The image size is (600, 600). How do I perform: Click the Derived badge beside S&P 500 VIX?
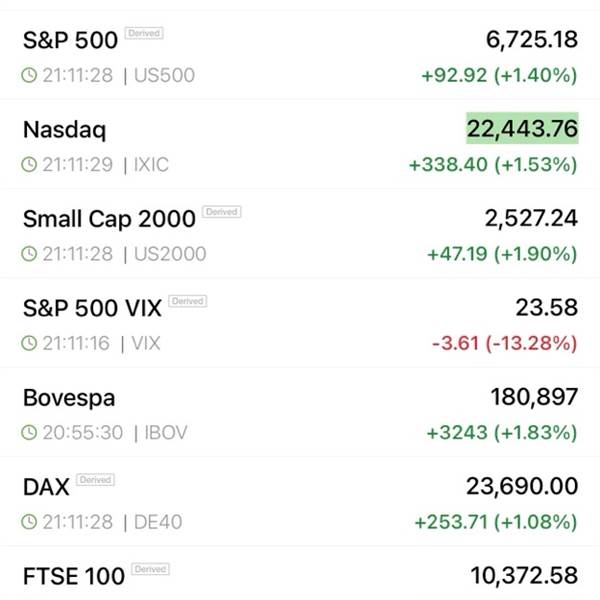coord(187,301)
